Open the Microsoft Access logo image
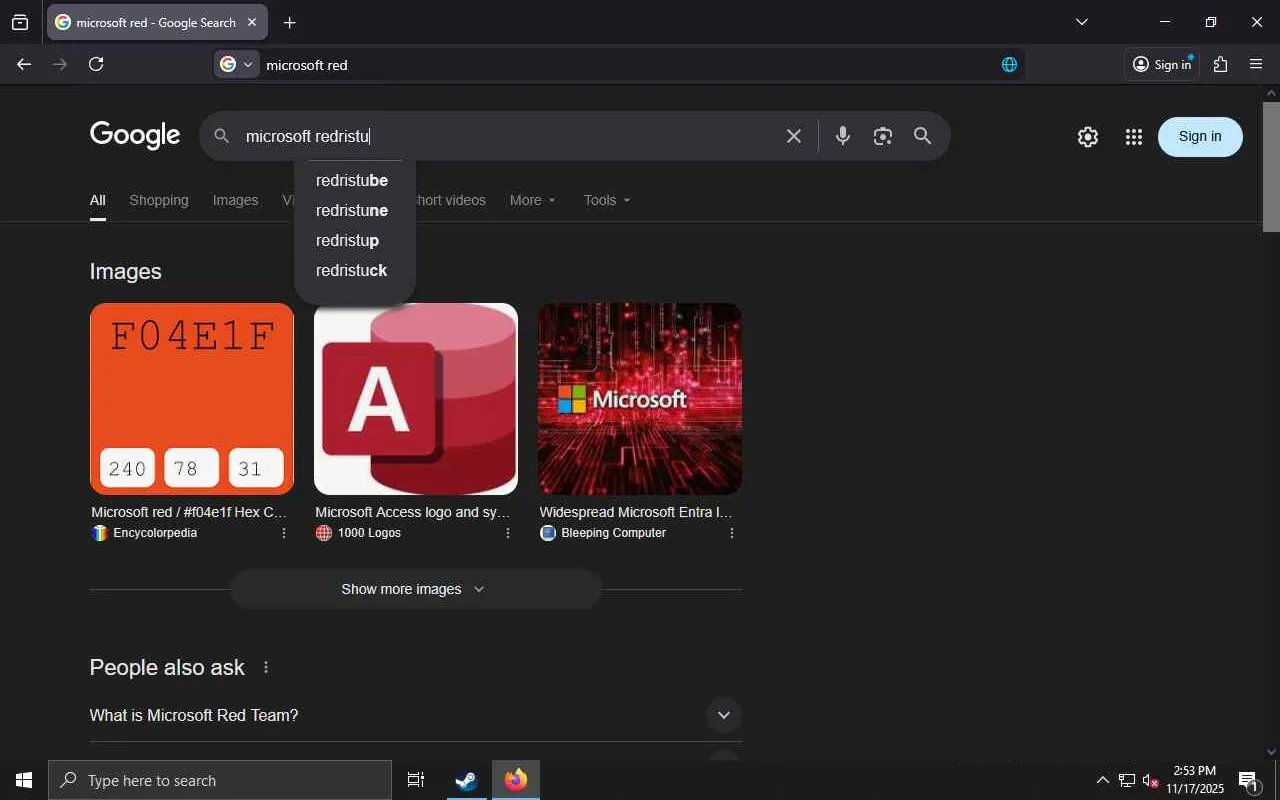 (x=416, y=399)
